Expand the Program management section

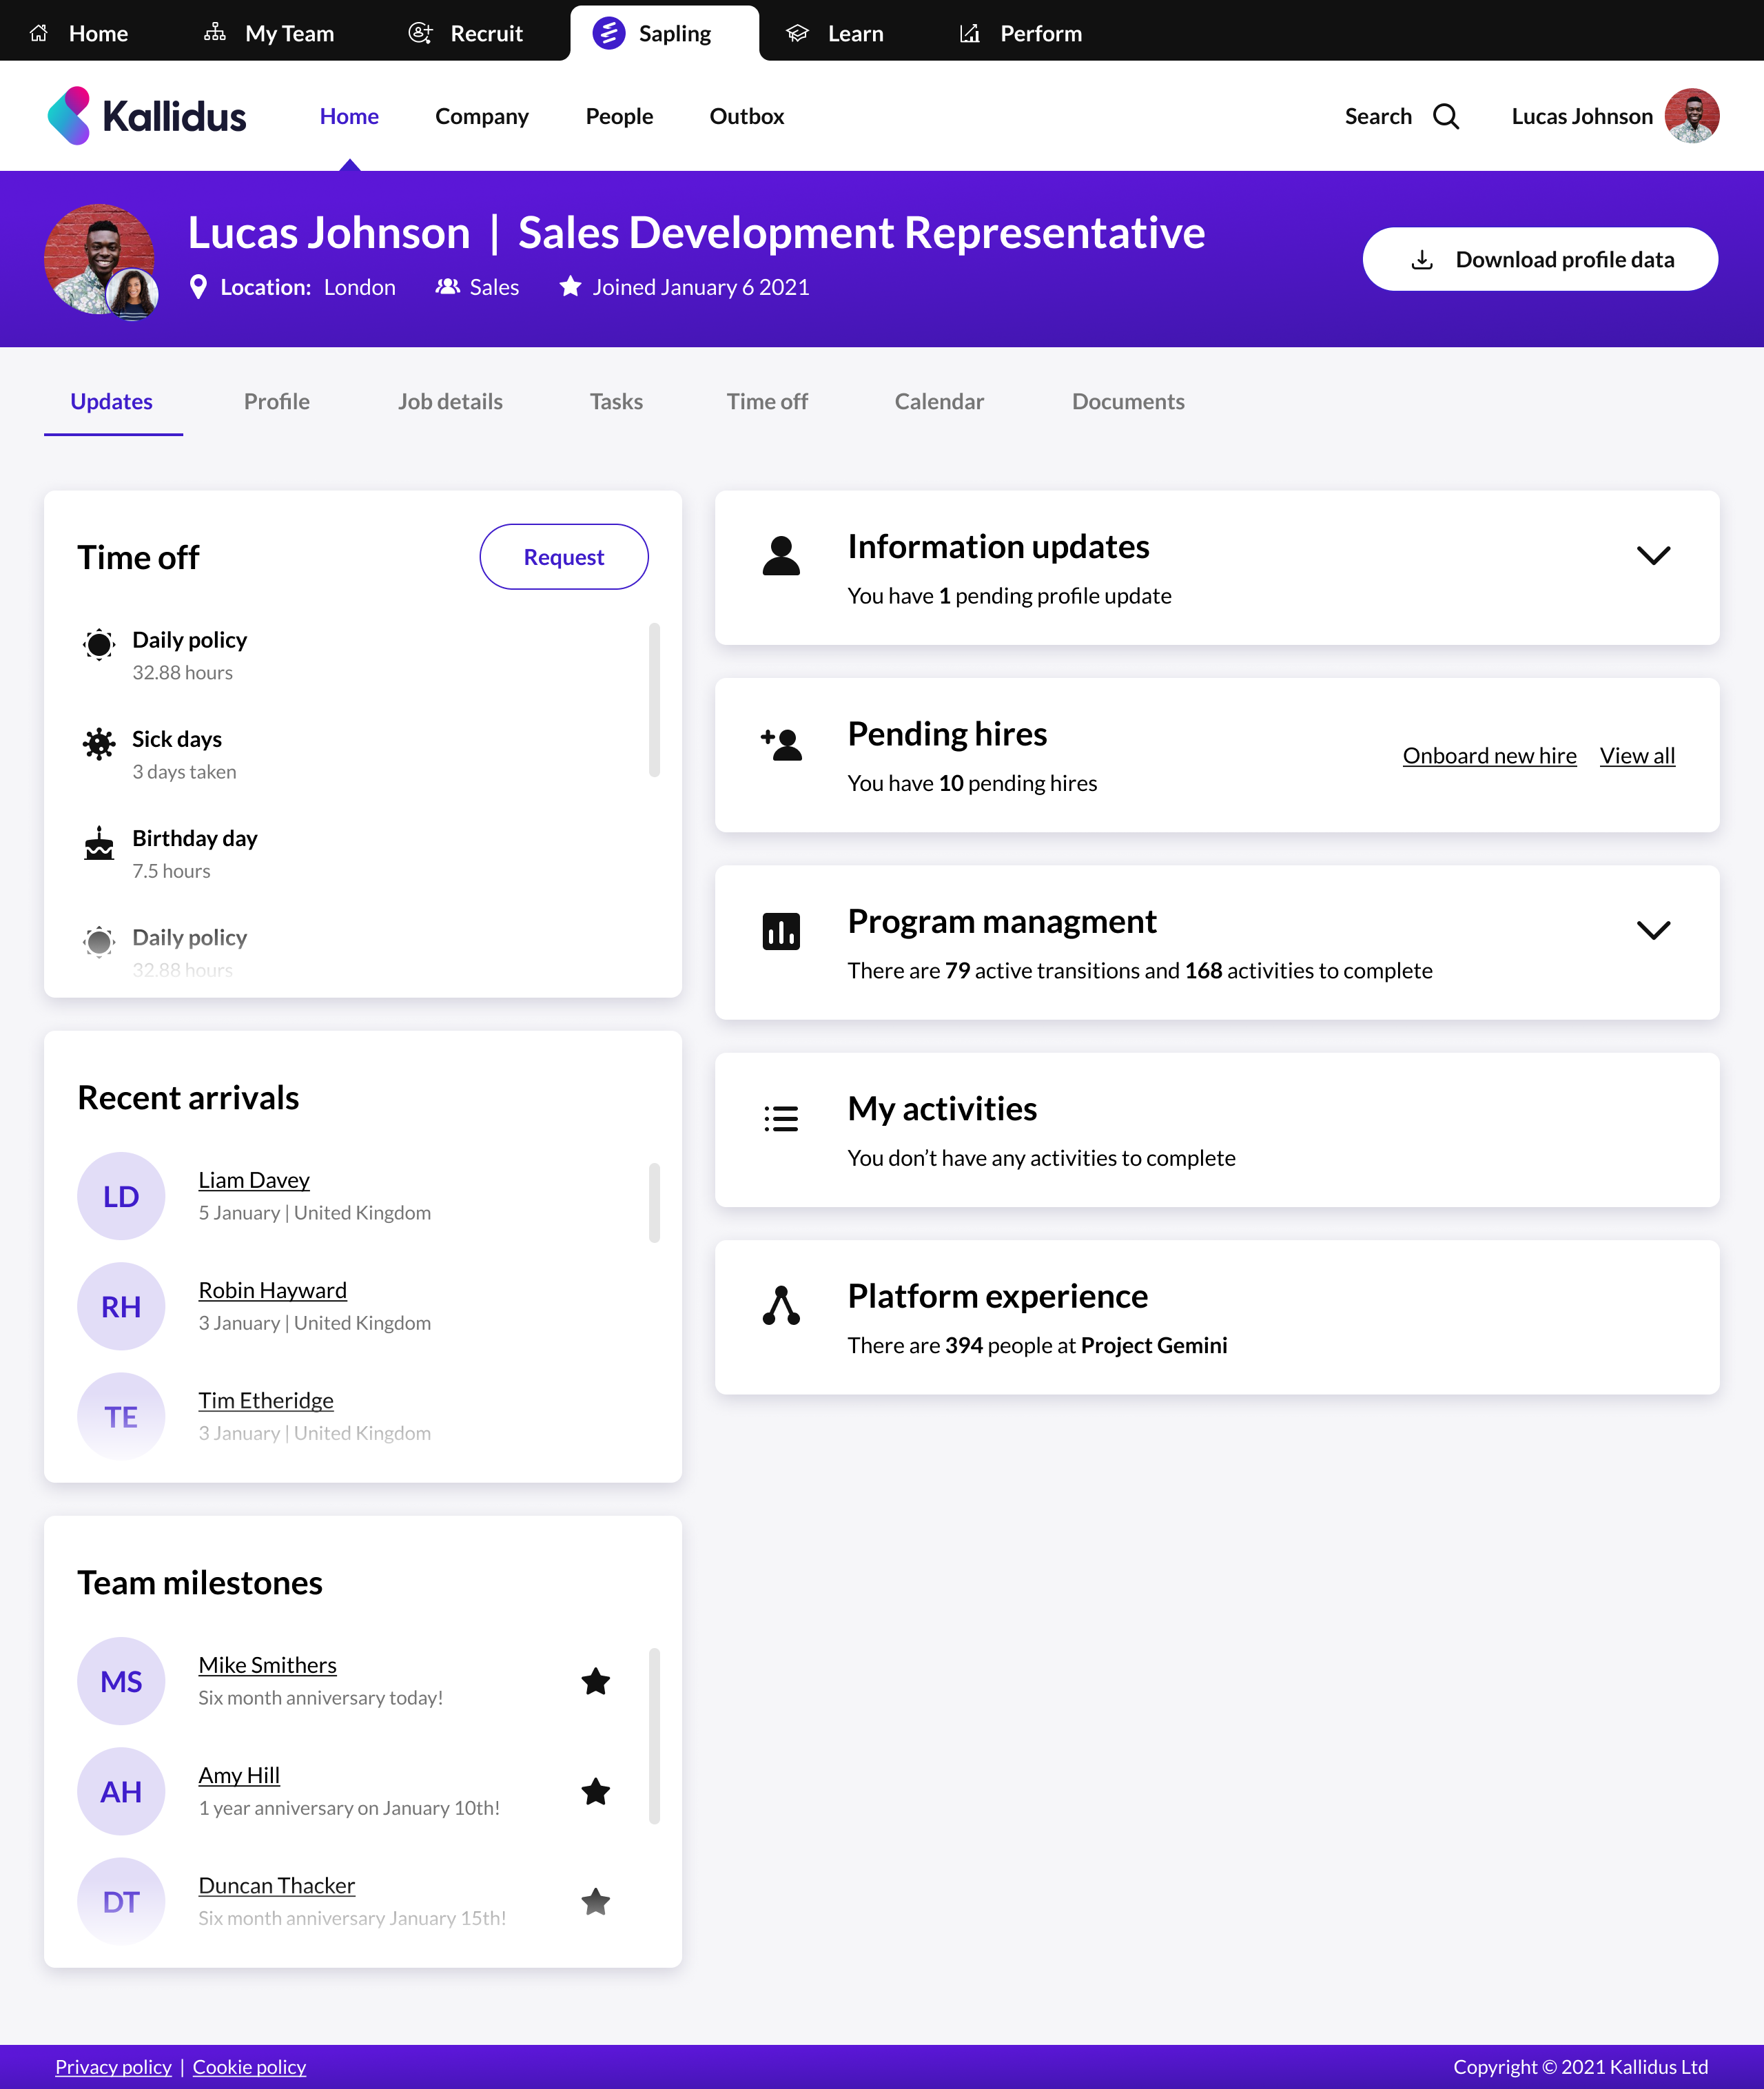click(x=1653, y=930)
